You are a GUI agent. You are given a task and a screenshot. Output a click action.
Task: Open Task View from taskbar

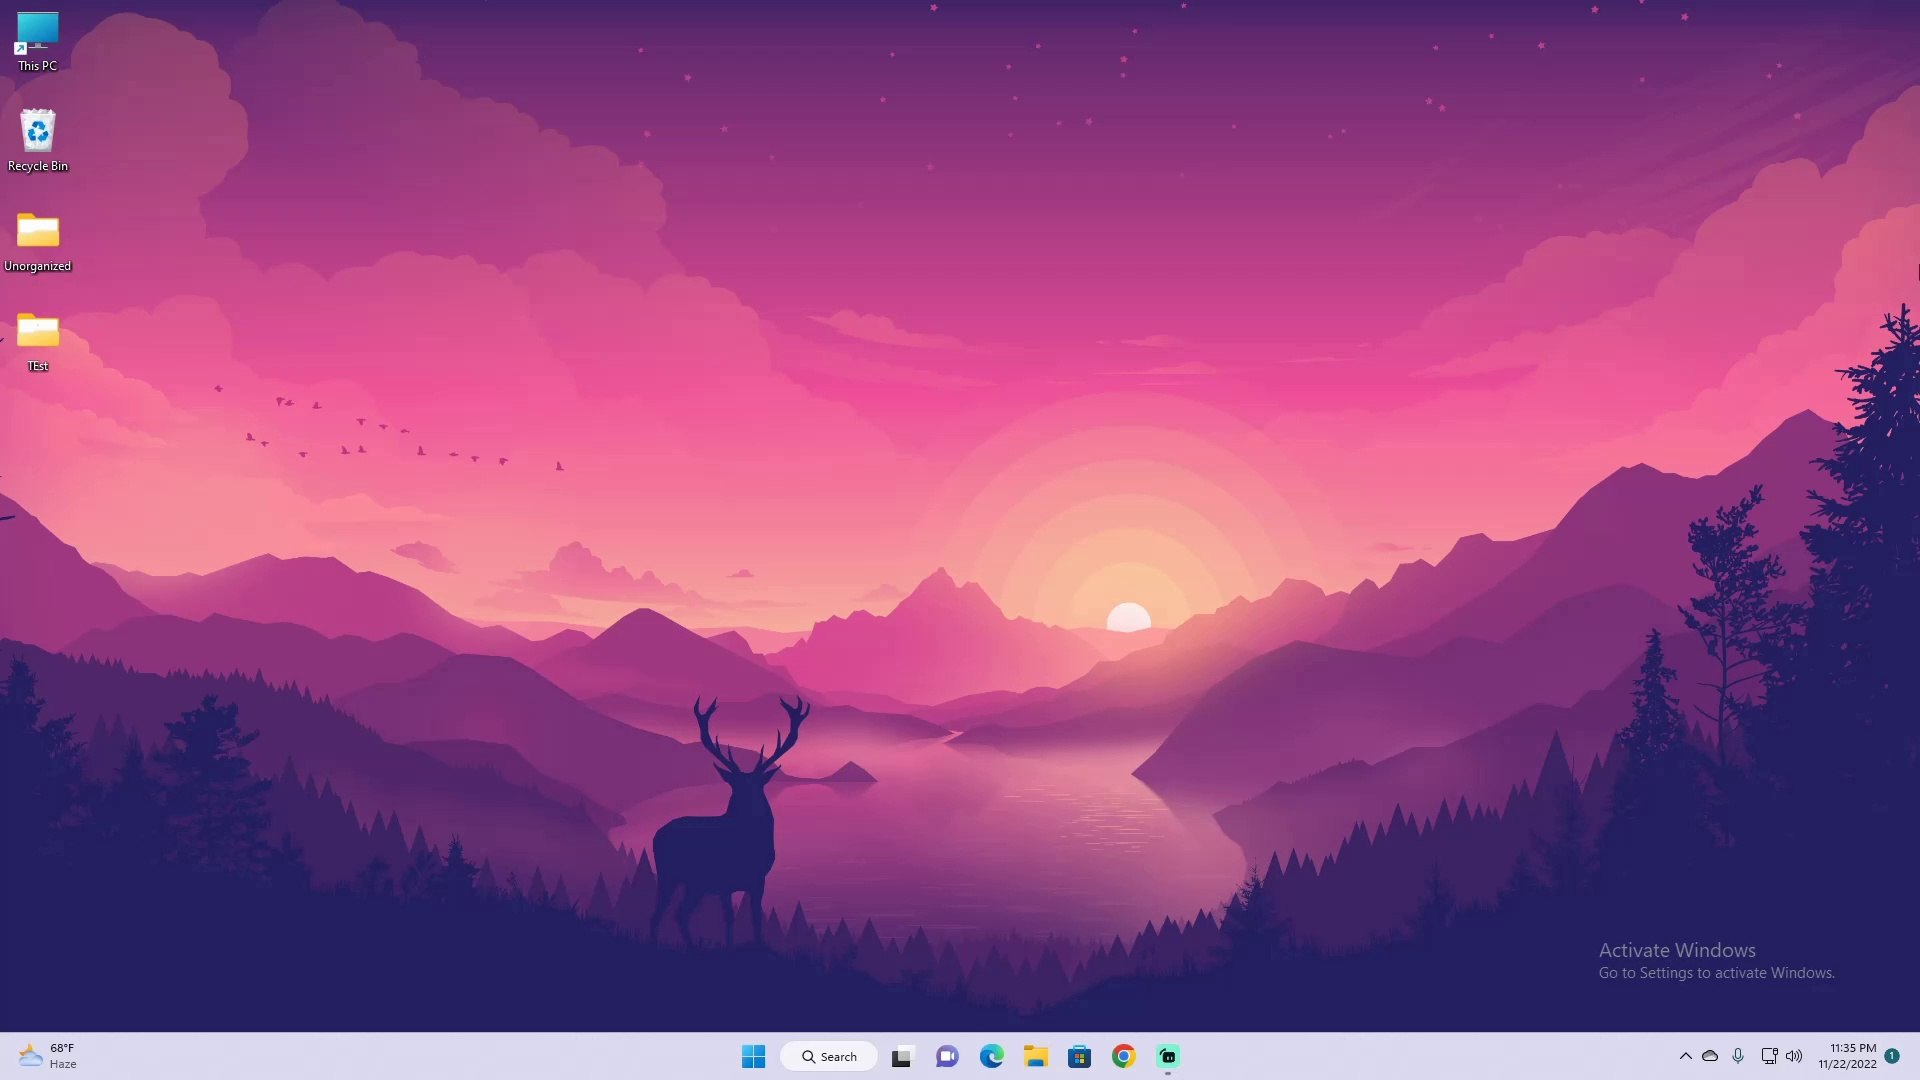coord(902,1056)
